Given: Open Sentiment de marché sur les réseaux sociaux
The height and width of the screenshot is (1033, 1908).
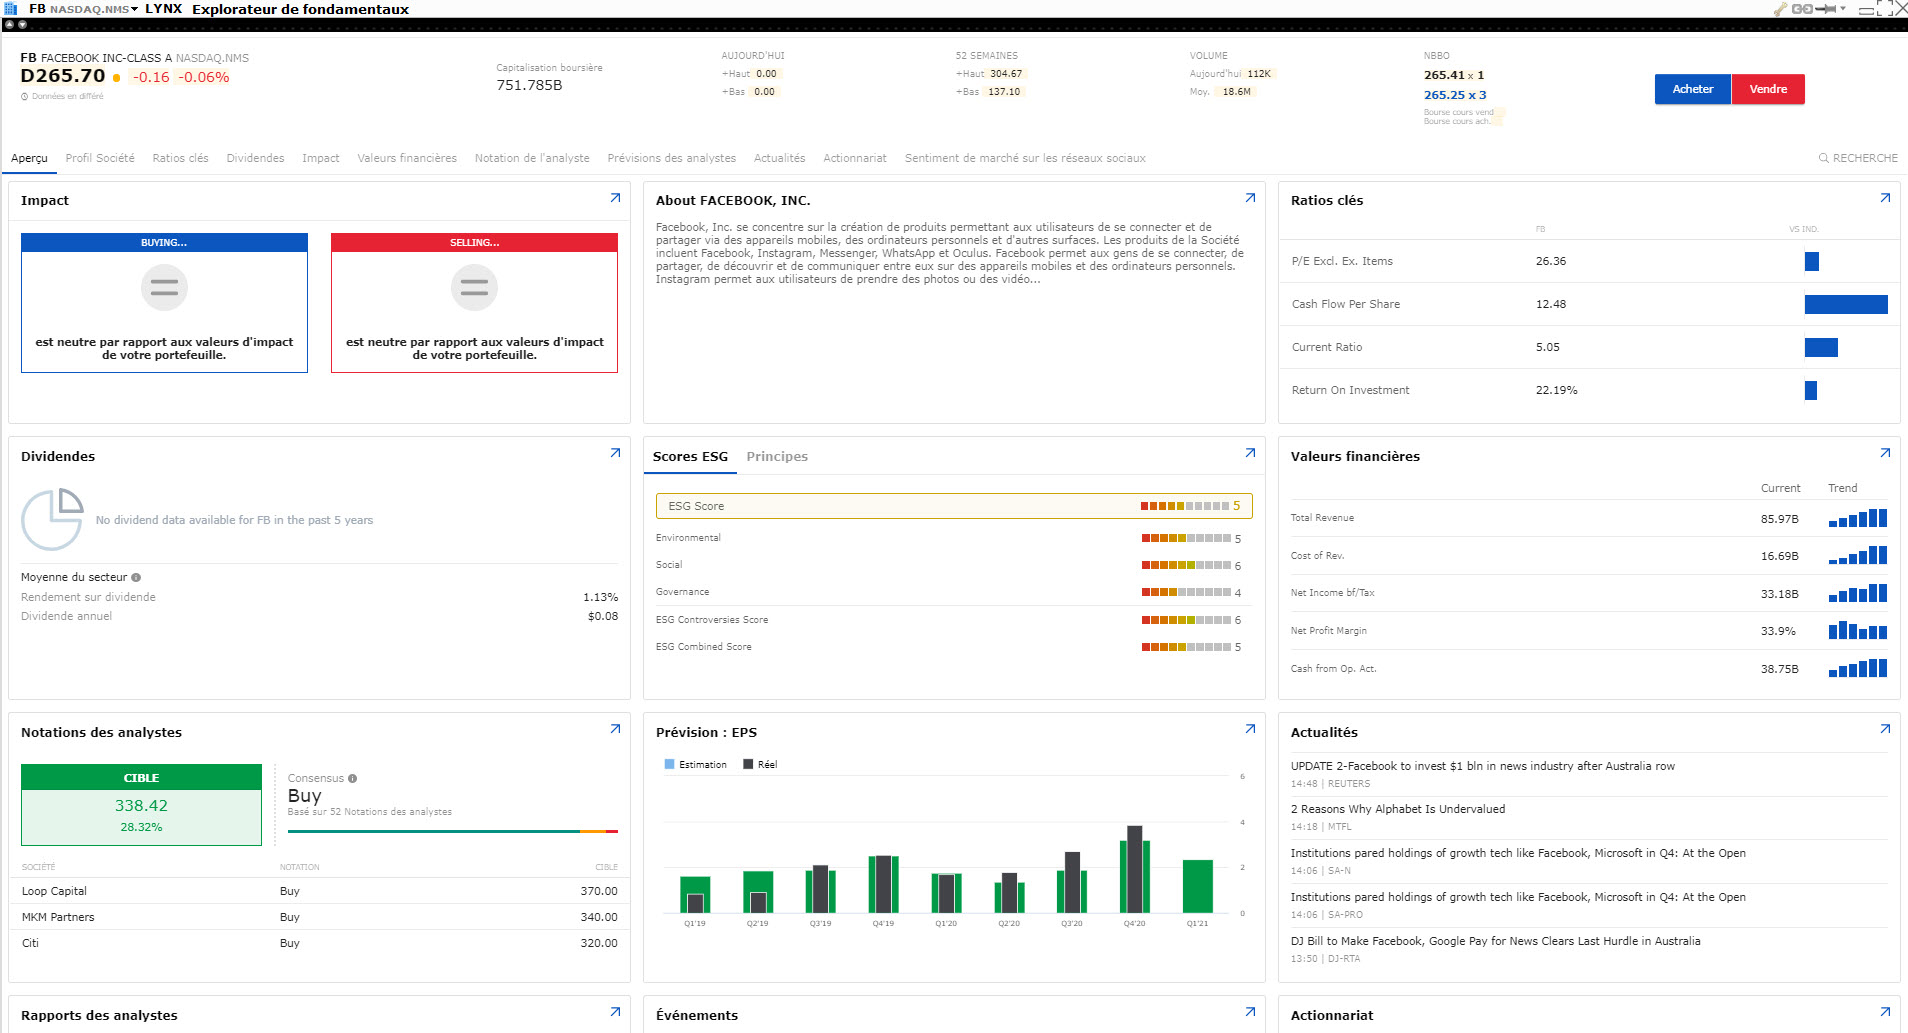Looking at the screenshot, I should click(1025, 158).
